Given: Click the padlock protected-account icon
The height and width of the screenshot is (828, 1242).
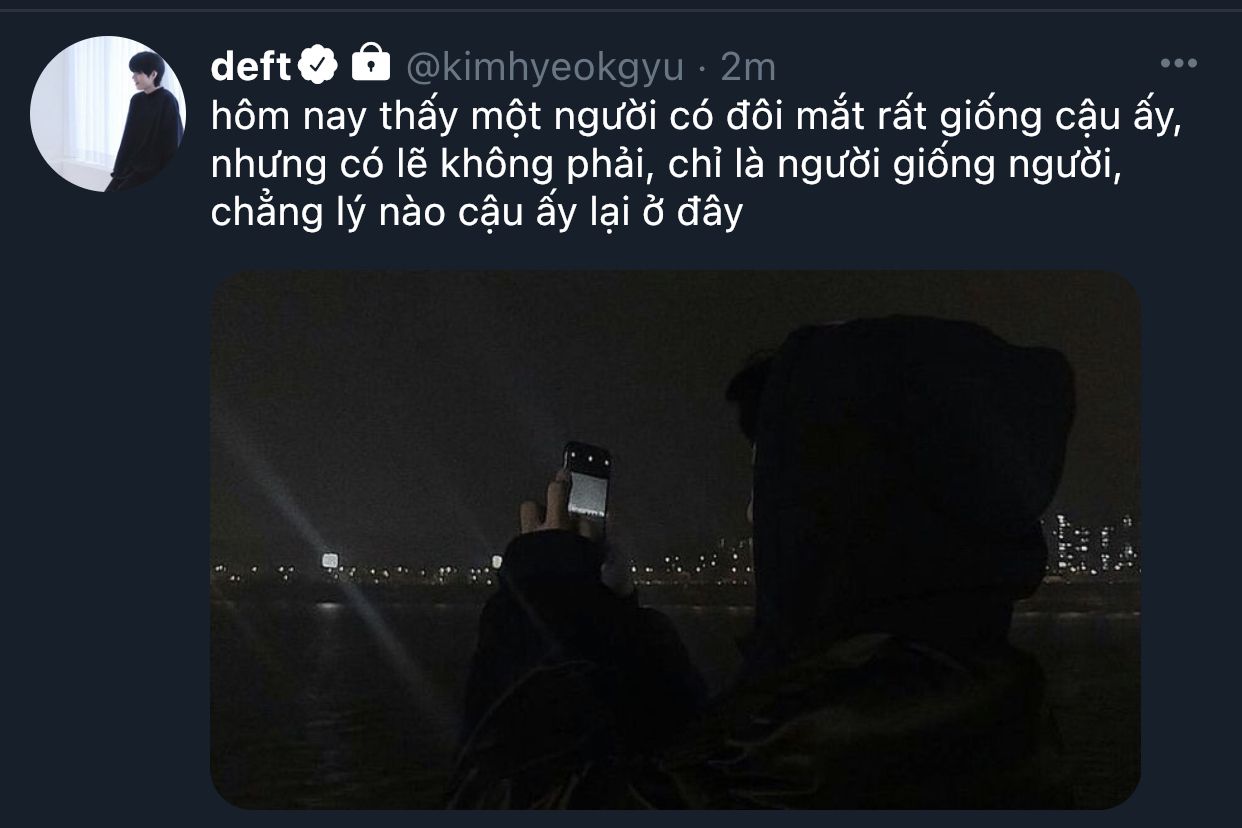Looking at the screenshot, I should click(x=371, y=63).
